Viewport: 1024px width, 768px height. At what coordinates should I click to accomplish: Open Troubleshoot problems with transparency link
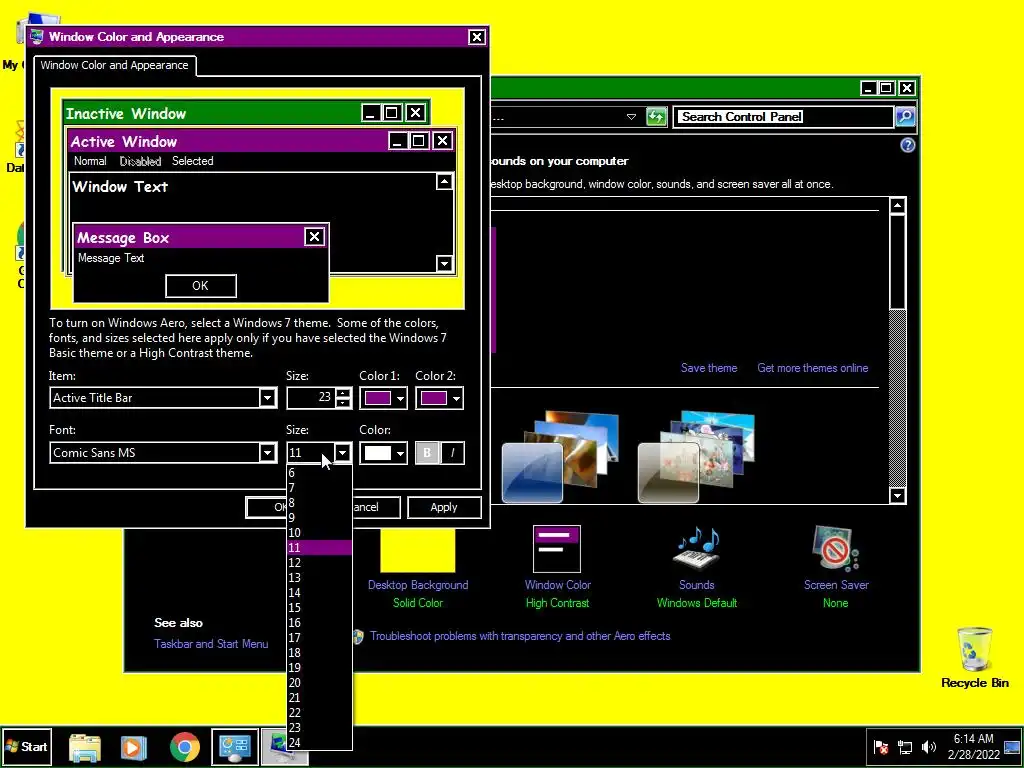coord(520,636)
